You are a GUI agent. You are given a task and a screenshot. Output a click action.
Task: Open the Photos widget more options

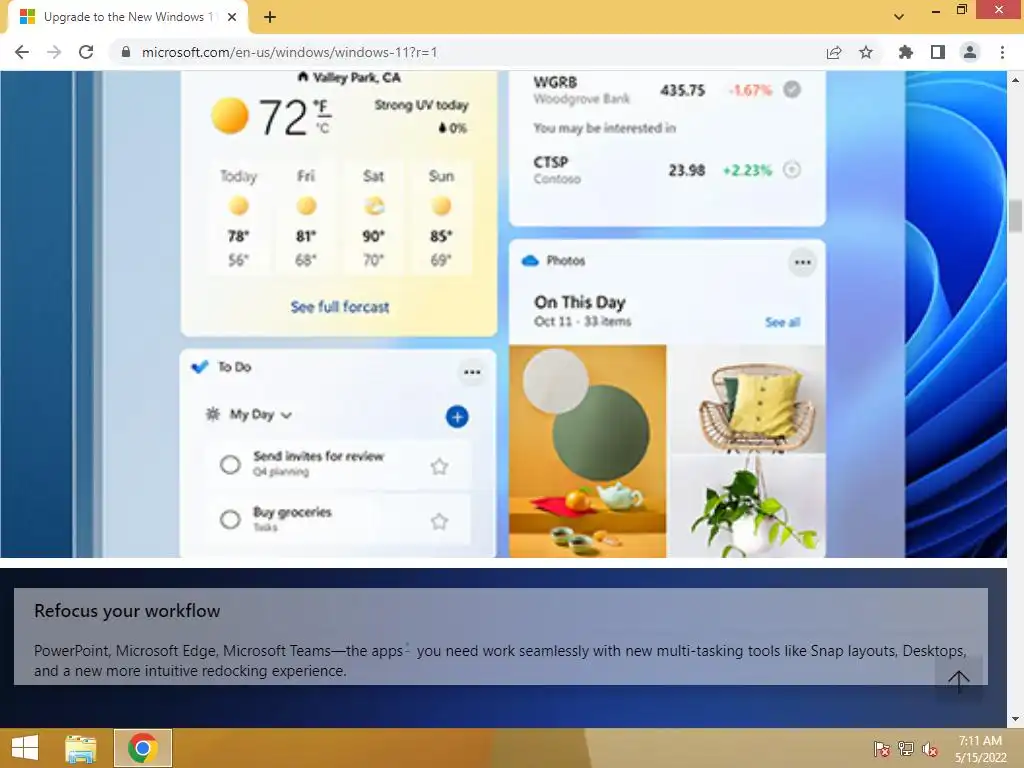803,263
